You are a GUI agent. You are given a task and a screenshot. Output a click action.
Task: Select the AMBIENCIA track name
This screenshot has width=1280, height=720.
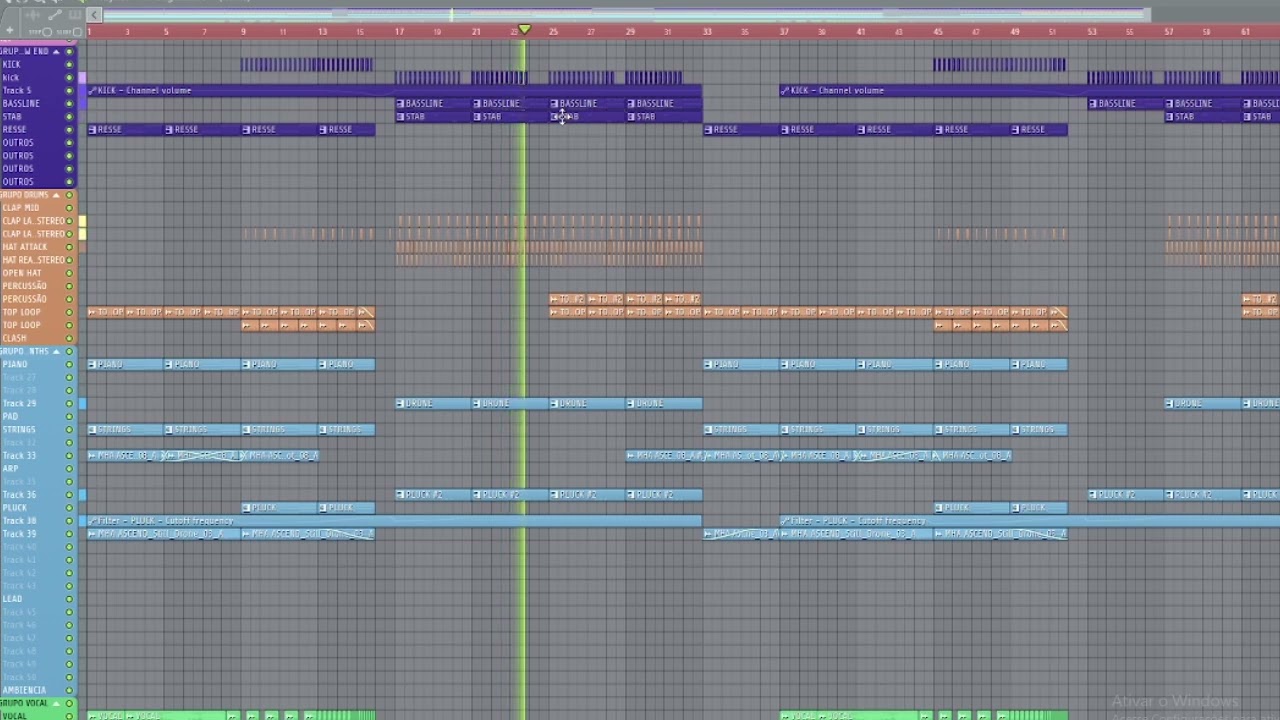(24, 690)
